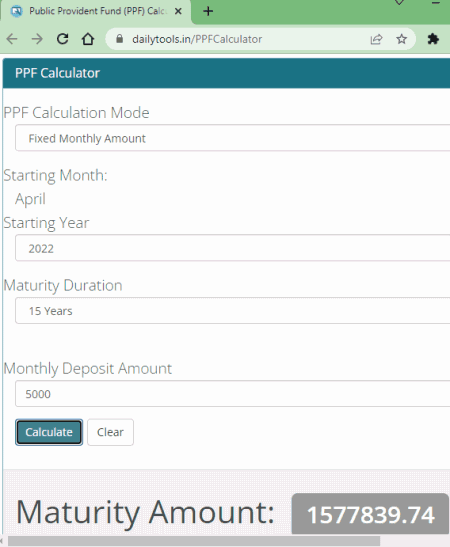450x547 pixels.
Task: Click the address bar URL dailytools.in/PPFCalculator
Action: pos(197,39)
